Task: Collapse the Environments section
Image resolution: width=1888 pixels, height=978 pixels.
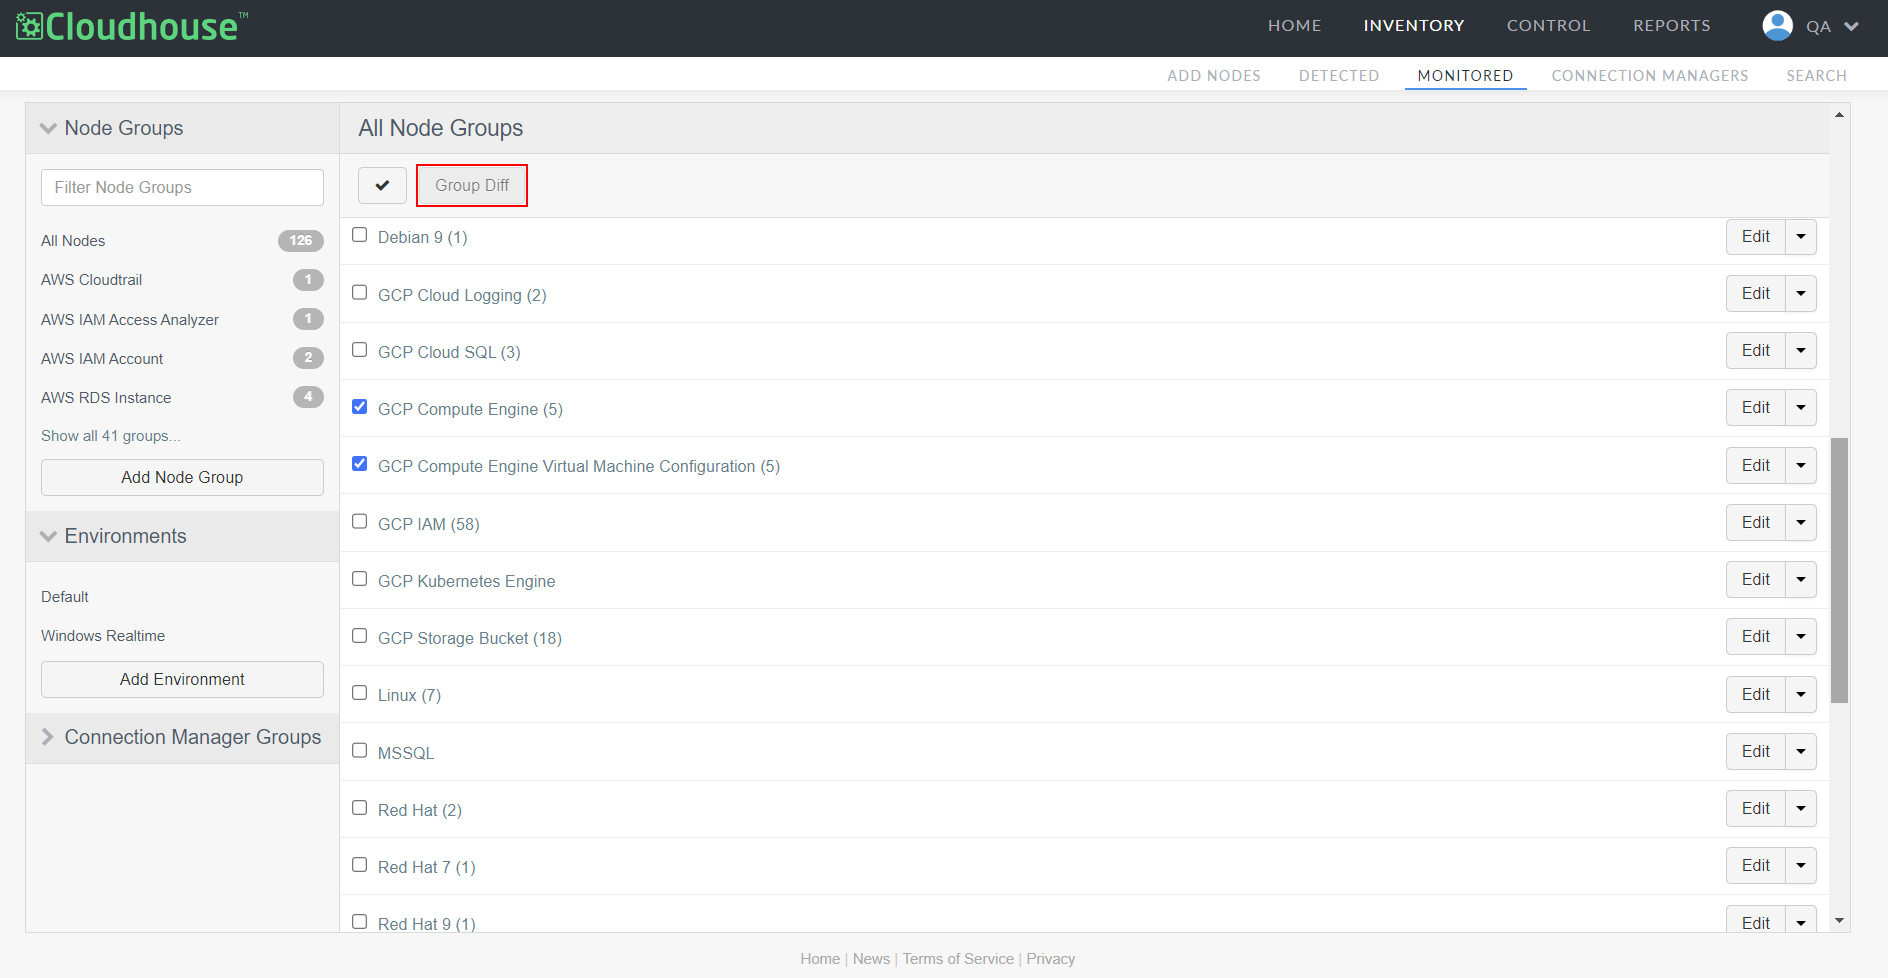Action: (x=48, y=536)
